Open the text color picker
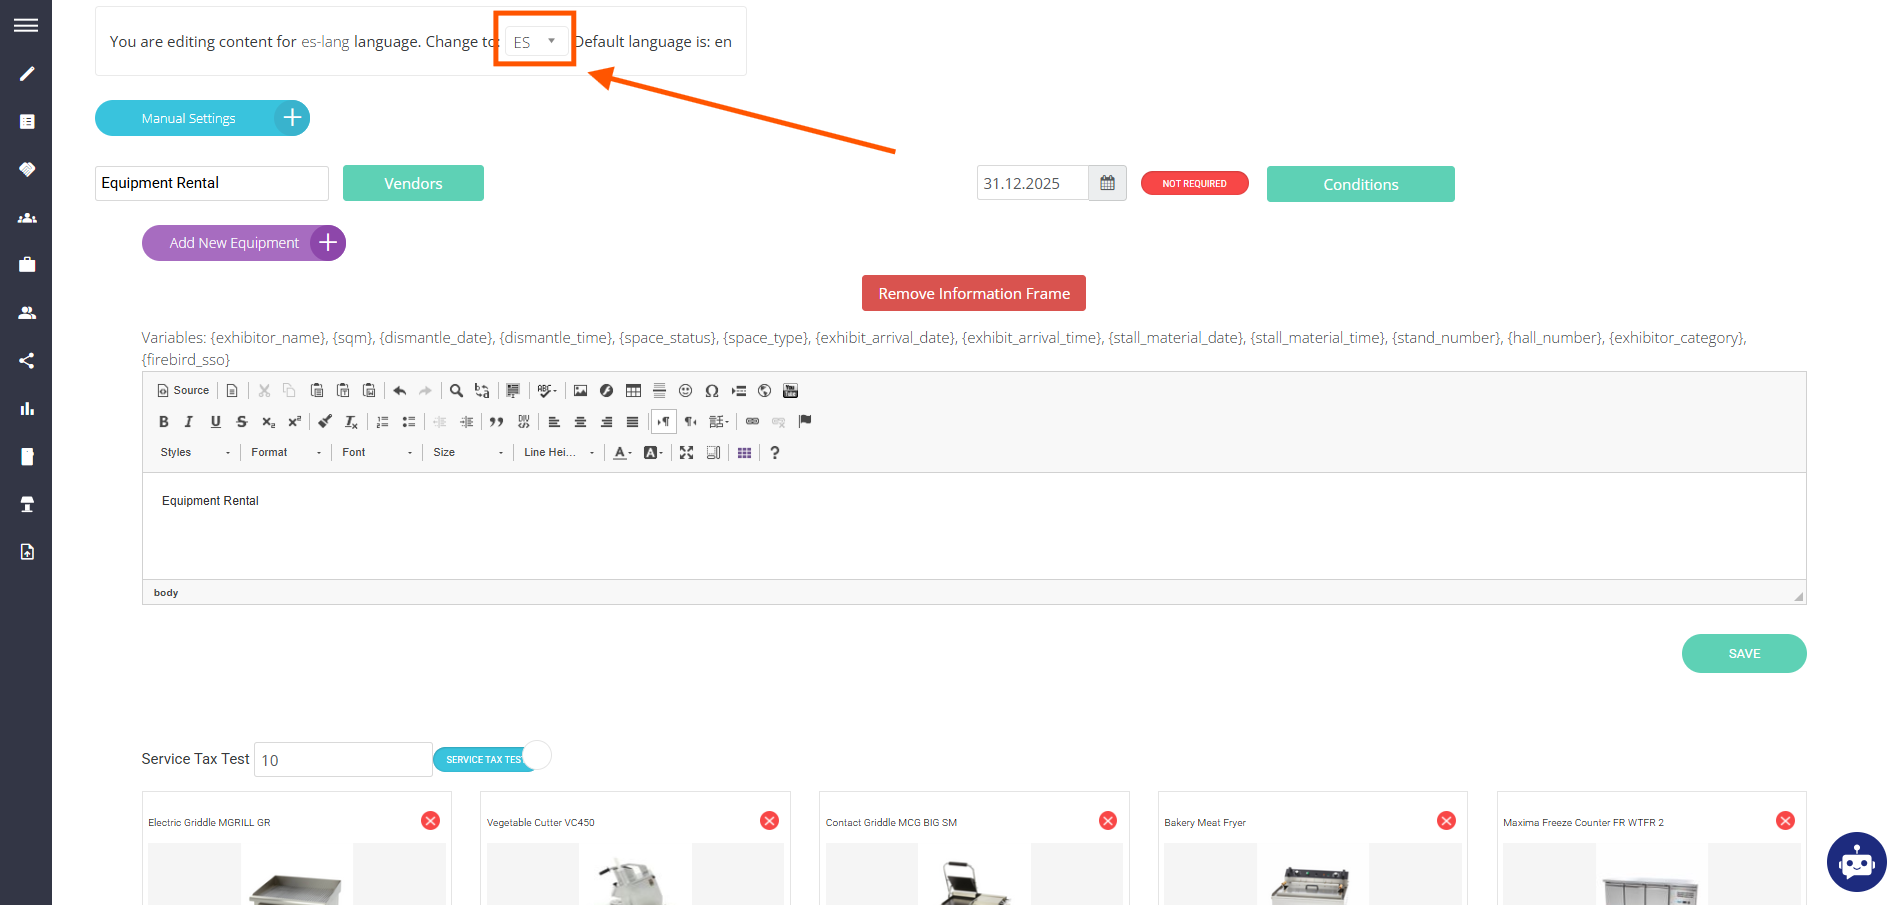Image resolution: width=1898 pixels, height=905 pixels. click(x=622, y=453)
